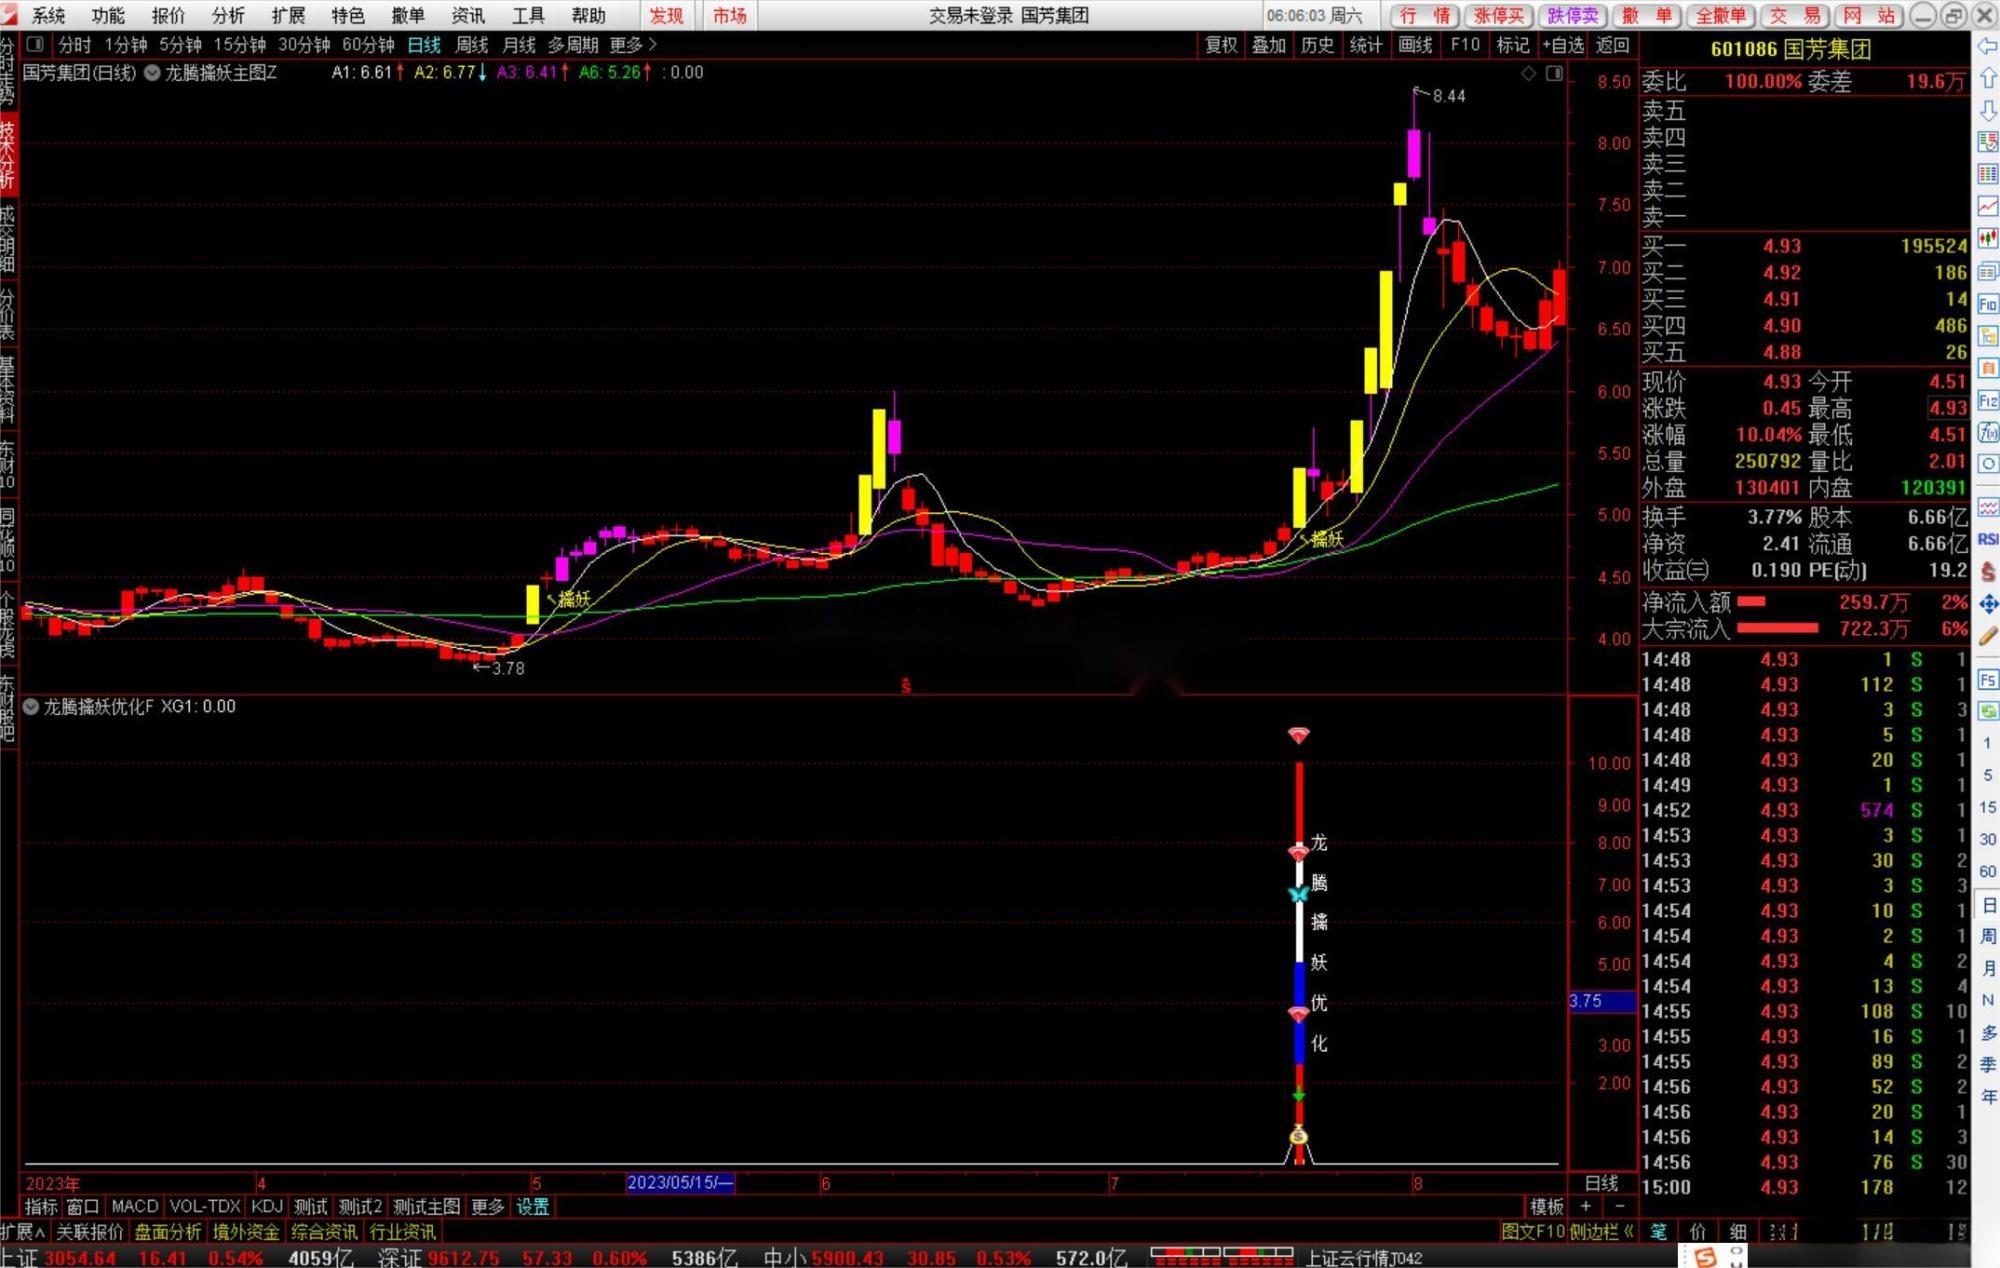The image size is (2000, 1268).
Task: Toggle the small box left of 分时
Action: tap(35, 45)
